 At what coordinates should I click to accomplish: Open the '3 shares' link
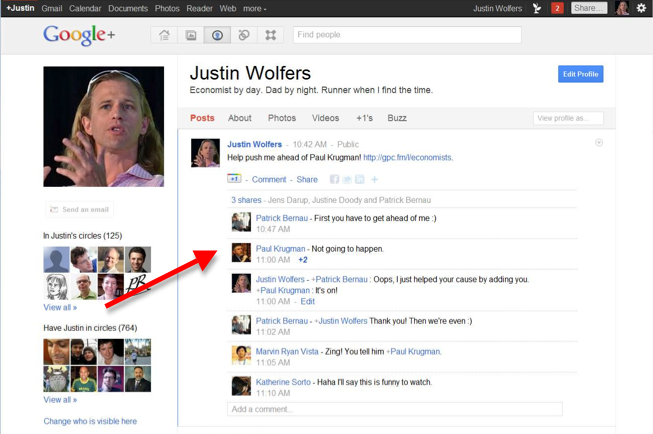coord(246,200)
